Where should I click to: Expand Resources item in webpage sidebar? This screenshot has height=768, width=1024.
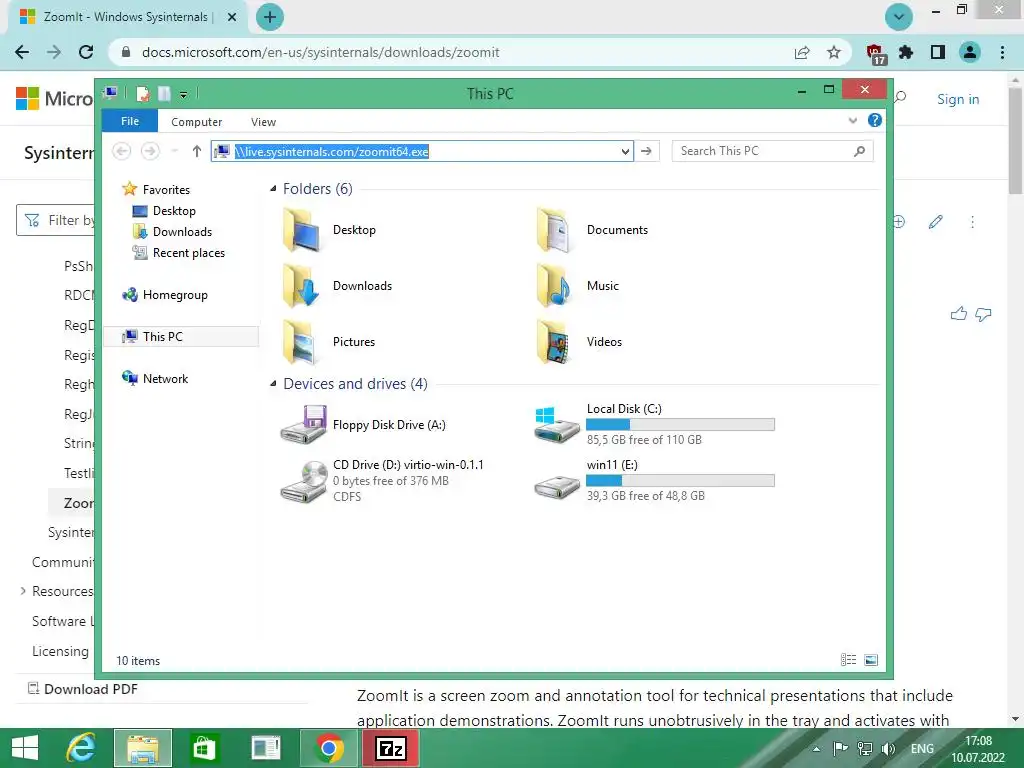tap(23, 591)
